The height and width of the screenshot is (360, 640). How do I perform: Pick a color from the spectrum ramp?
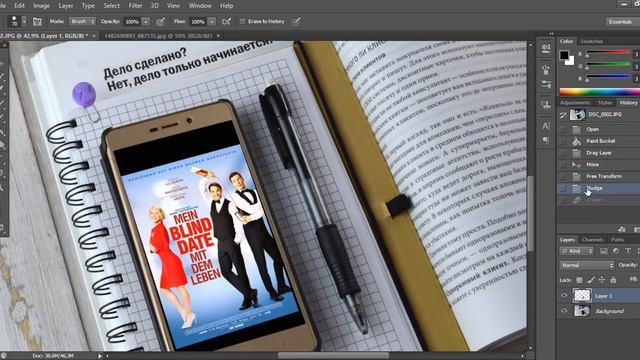[x=599, y=91]
